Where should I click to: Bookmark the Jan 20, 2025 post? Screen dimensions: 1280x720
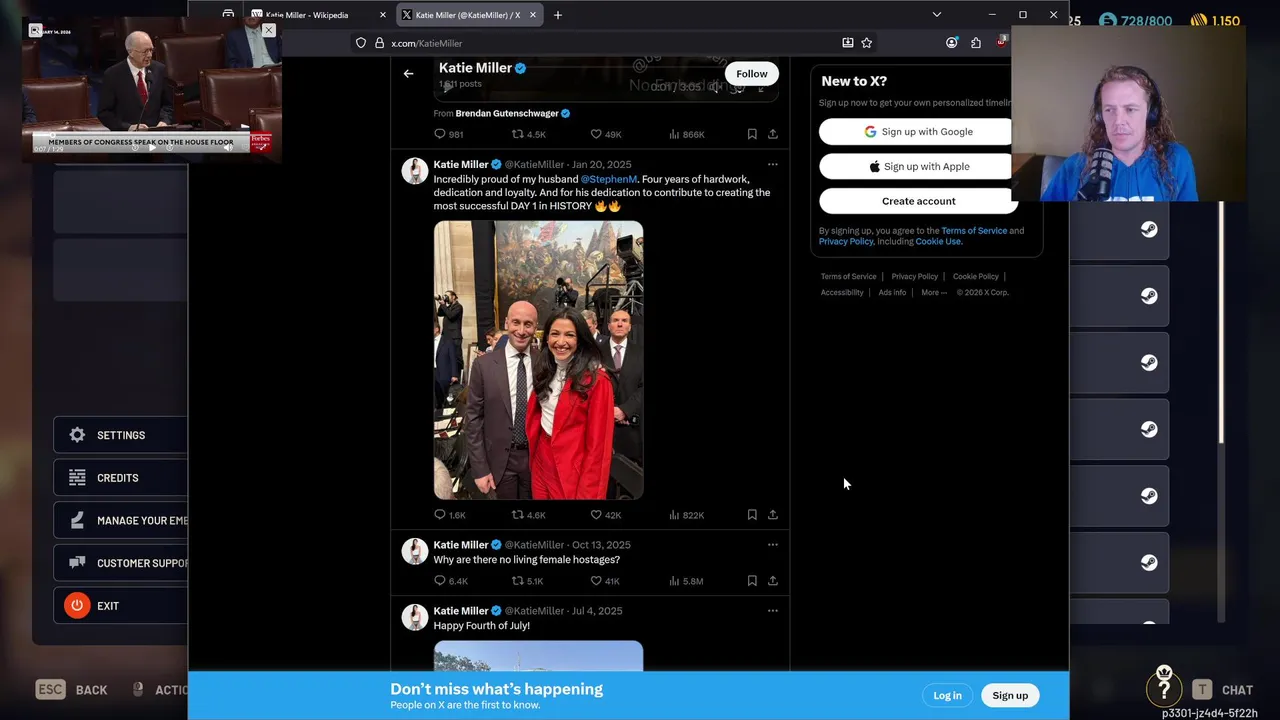click(x=752, y=515)
